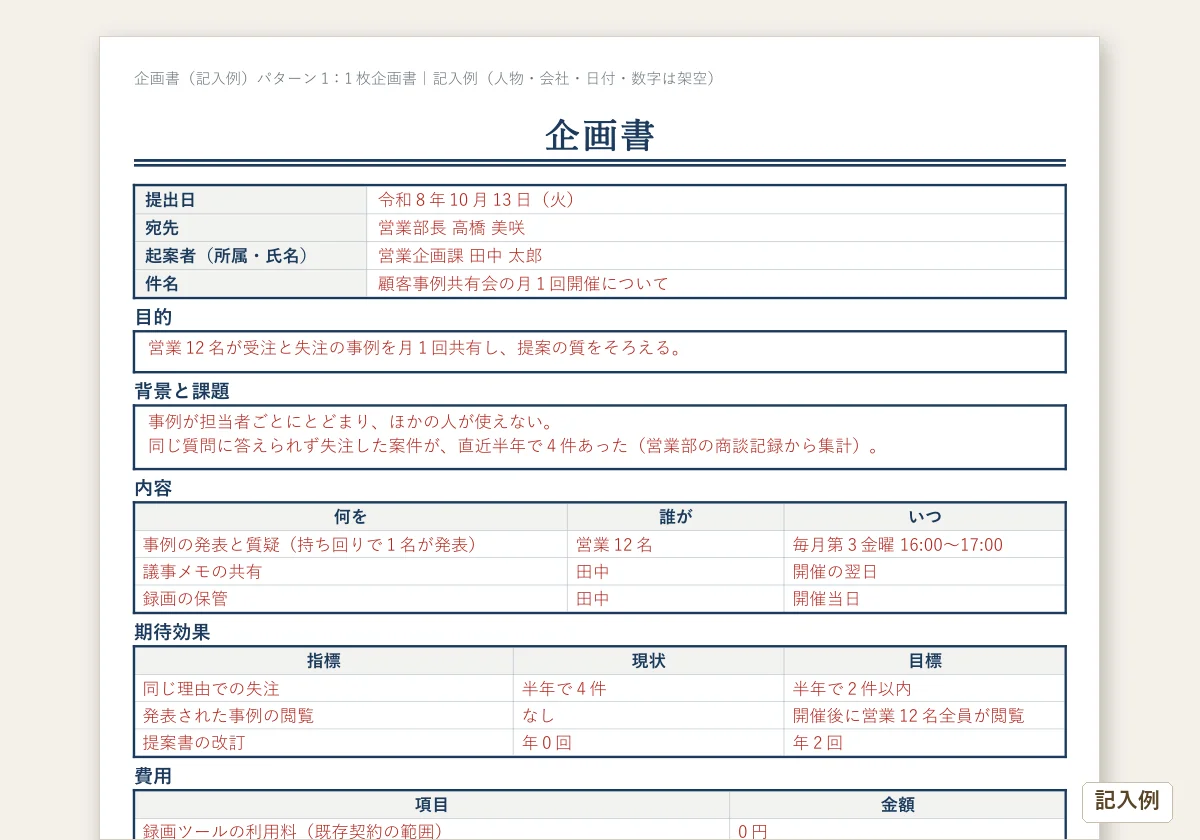The image size is (1200, 840).
Task: Click 田中 in the 録画の保管 row
Action: point(676,599)
